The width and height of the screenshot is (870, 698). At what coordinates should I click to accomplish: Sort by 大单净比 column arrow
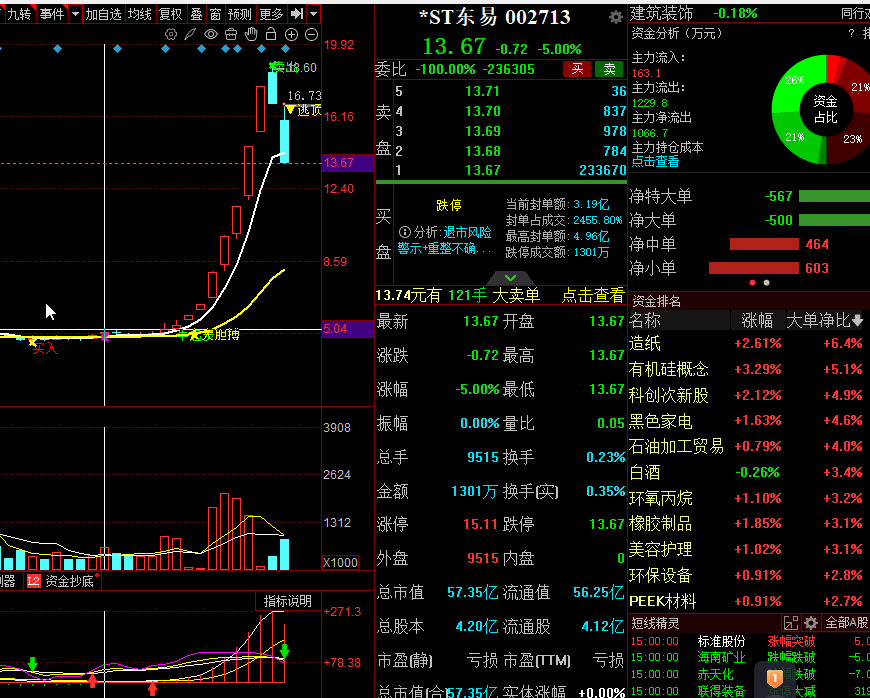coord(857,320)
